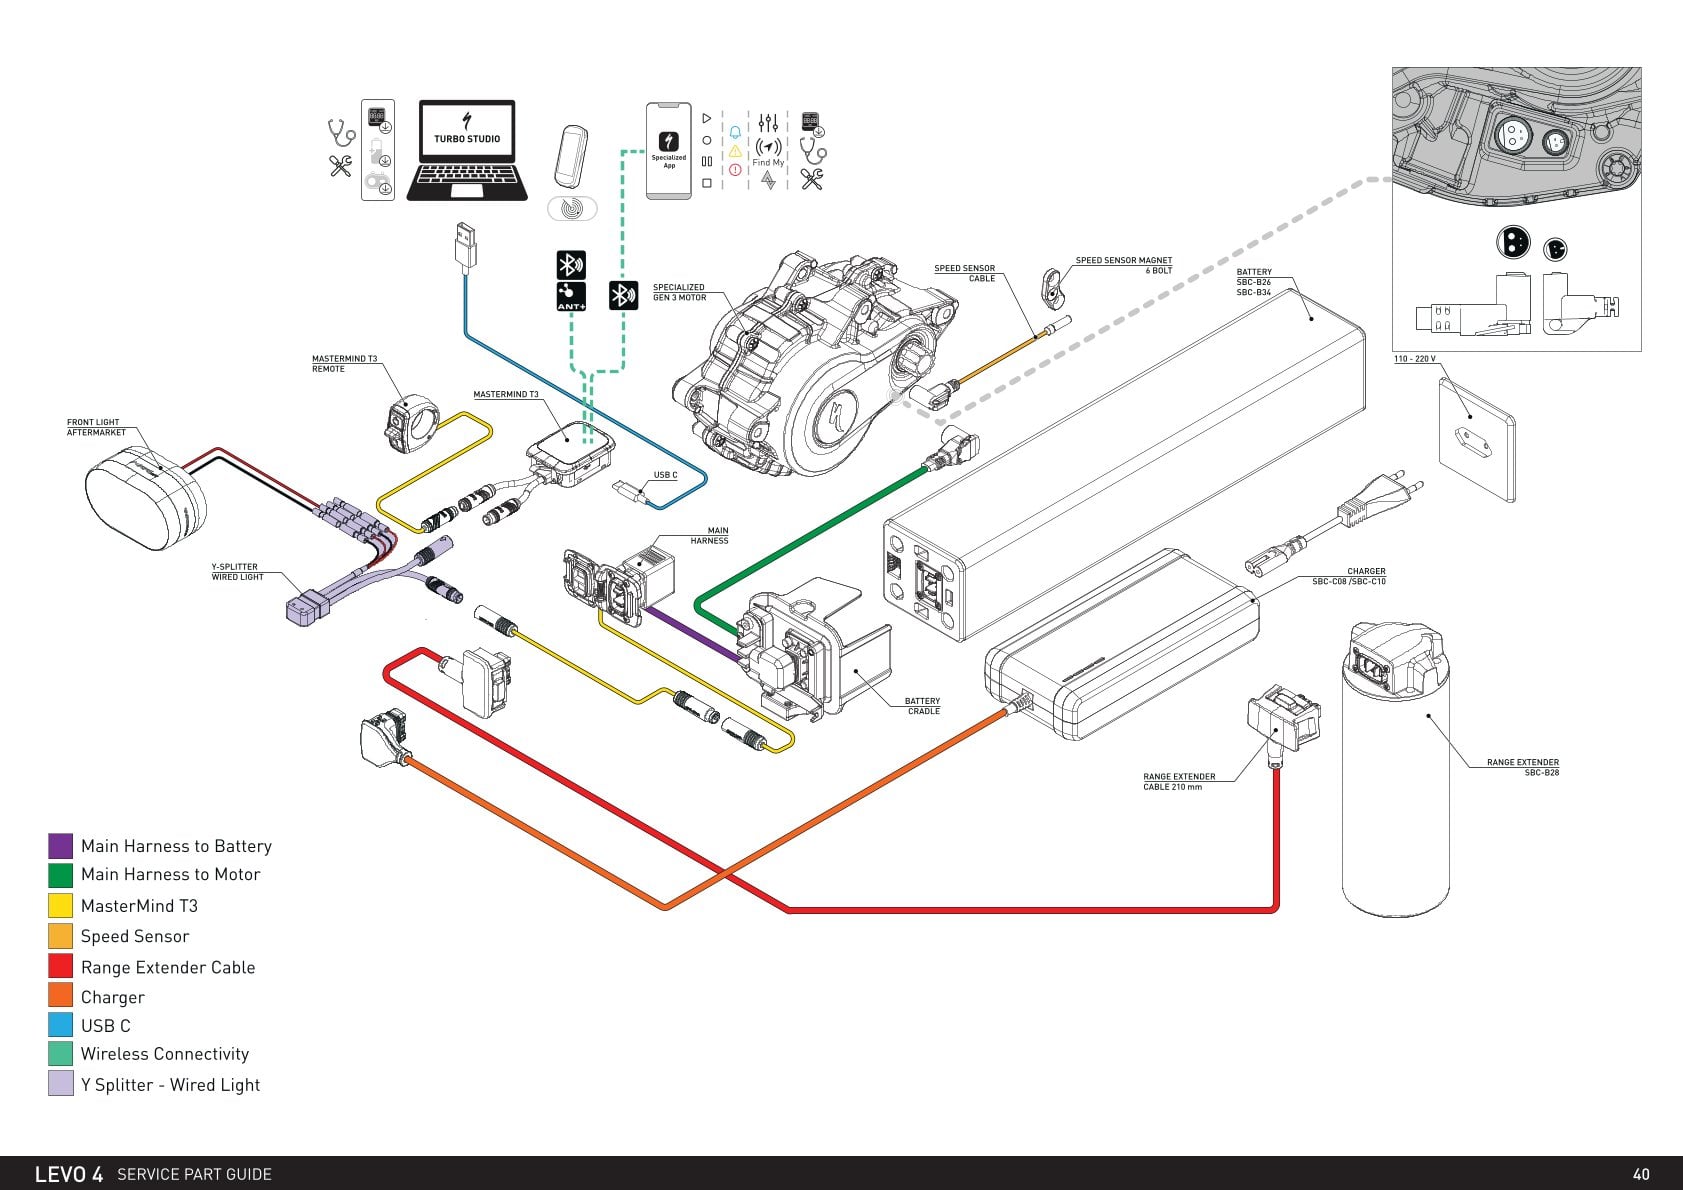Click the Bluetooth icon left of the Specialized Gen 3 Motor label
Viewport: 1683px width, 1190px height.
pyautogui.click(x=623, y=296)
